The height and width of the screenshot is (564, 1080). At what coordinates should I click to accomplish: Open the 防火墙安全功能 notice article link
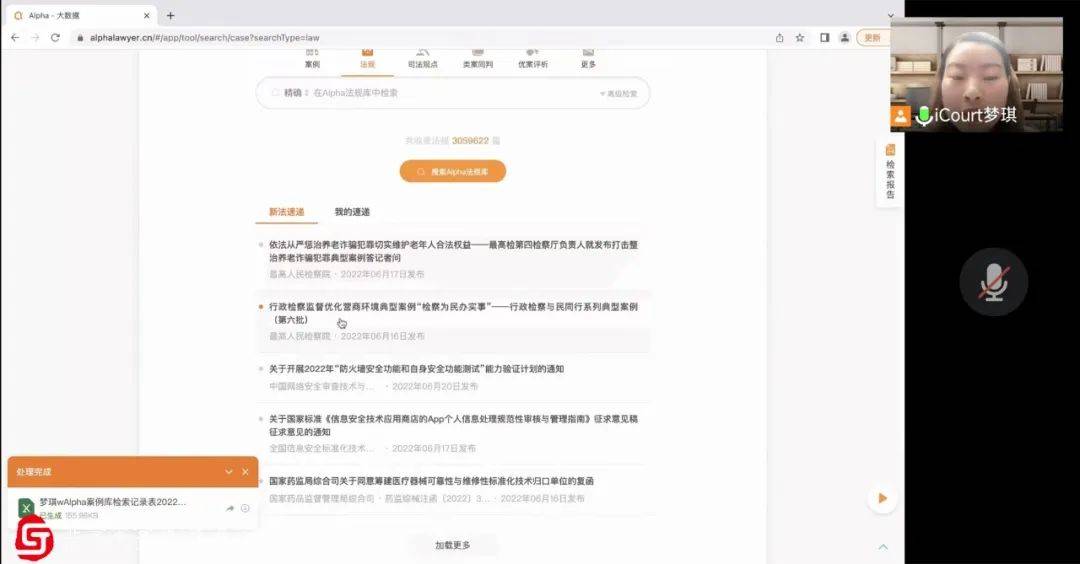pos(416,369)
